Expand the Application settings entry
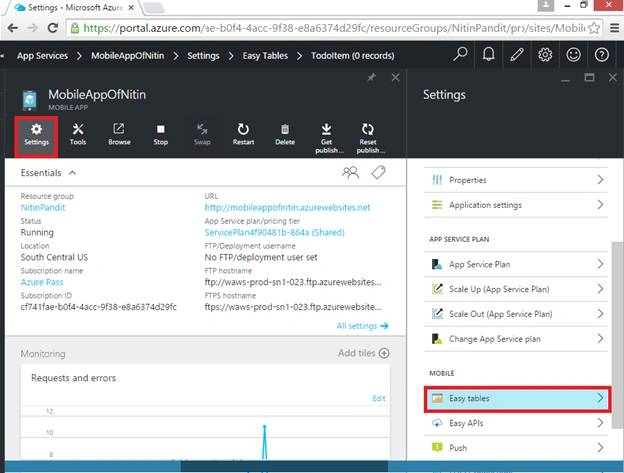624x473 pixels. coord(516,205)
